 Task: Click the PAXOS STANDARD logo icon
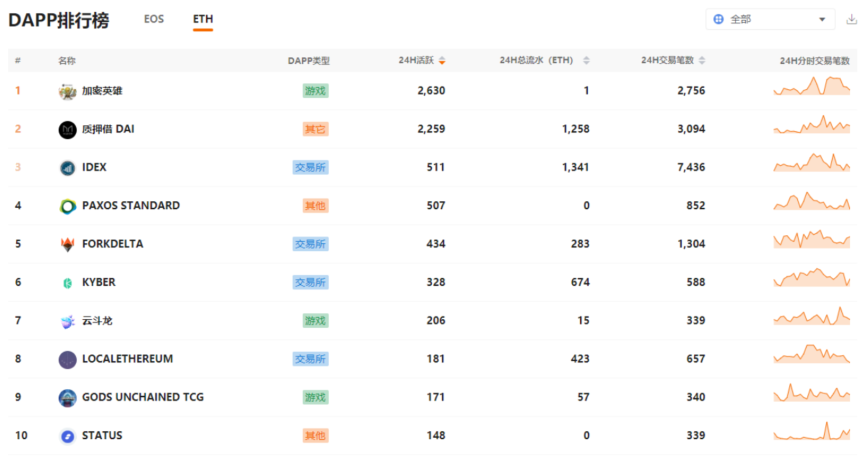pos(67,206)
